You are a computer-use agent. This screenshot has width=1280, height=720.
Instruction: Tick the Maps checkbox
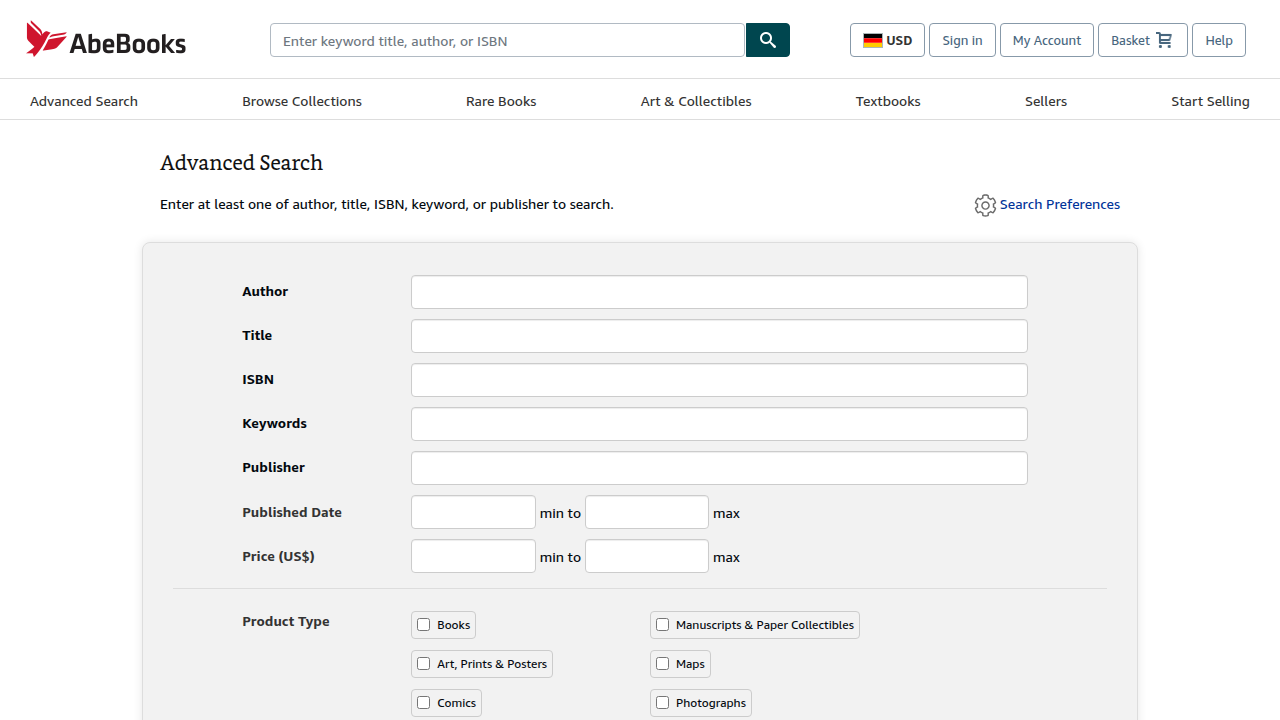[662, 664]
